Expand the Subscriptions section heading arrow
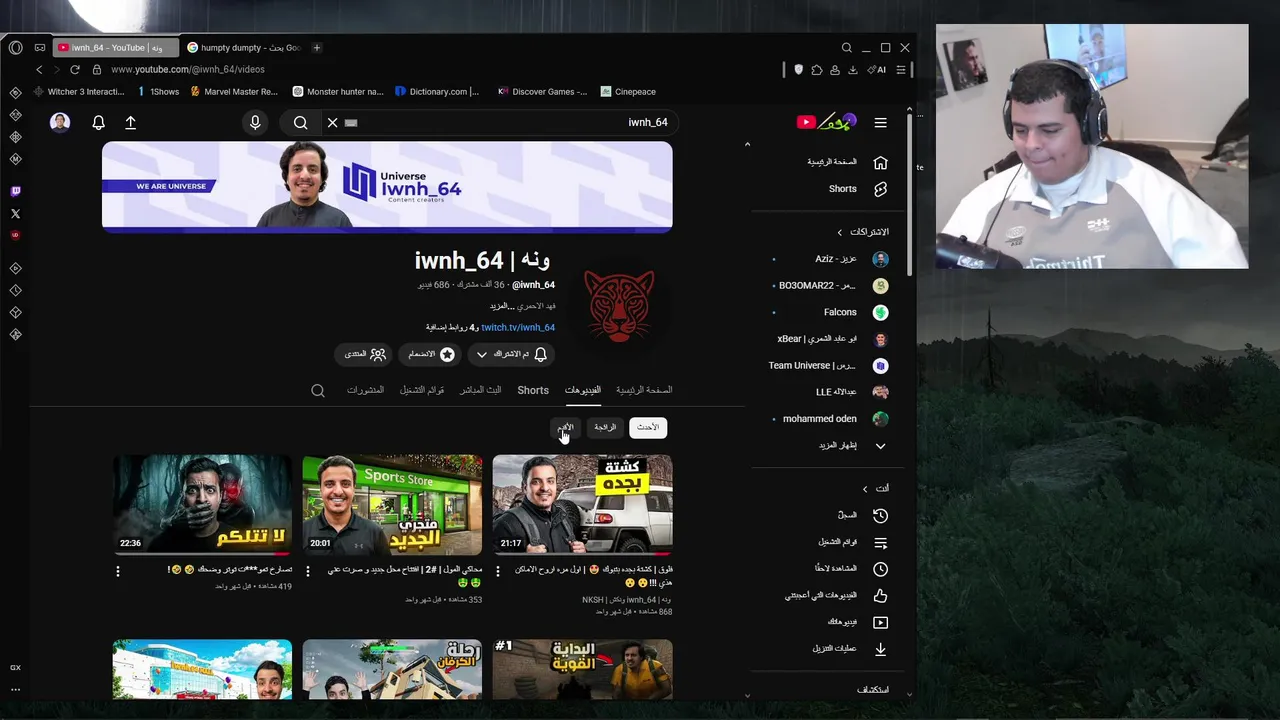This screenshot has height=720, width=1280. tap(840, 232)
